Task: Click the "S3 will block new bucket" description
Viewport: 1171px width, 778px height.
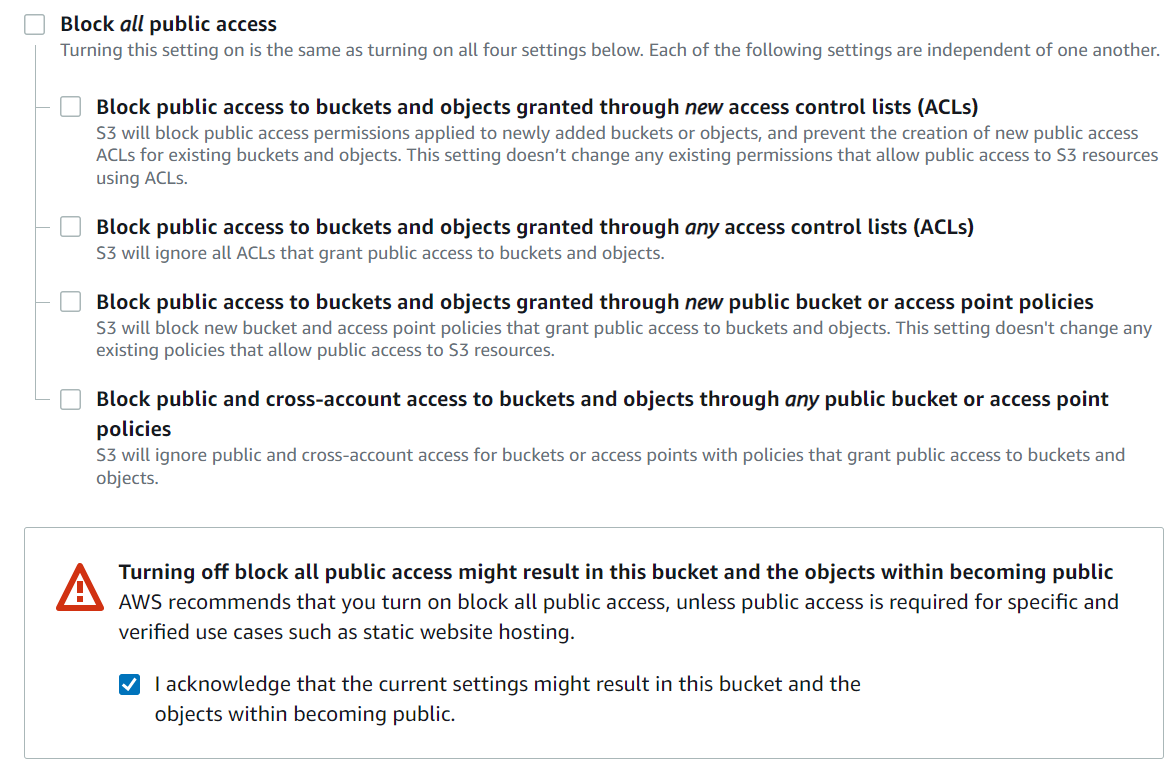Action: tap(623, 328)
